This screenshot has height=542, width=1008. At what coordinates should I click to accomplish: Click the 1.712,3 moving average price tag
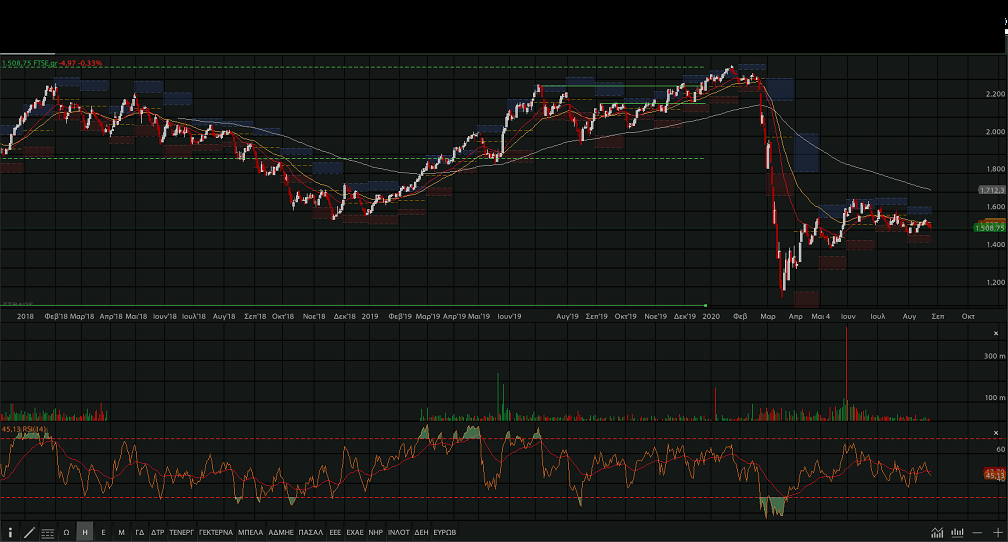click(x=991, y=189)
